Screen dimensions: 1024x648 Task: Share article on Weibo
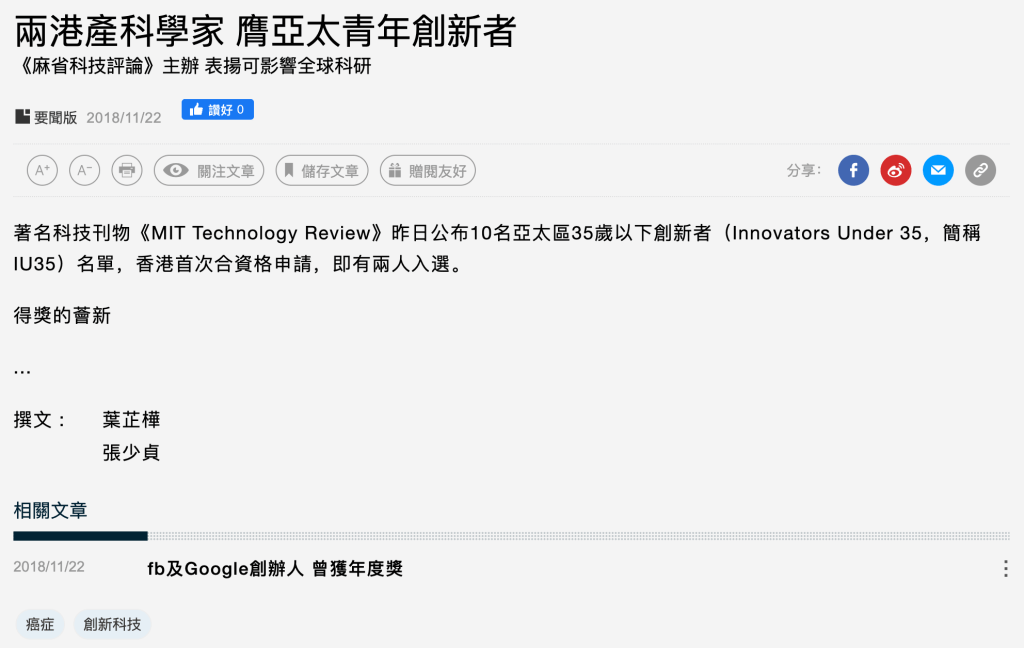(x=895, y=171)
